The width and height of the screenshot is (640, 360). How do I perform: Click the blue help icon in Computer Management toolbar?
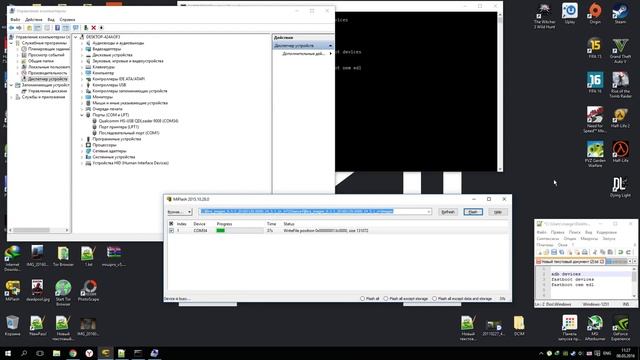57,28
